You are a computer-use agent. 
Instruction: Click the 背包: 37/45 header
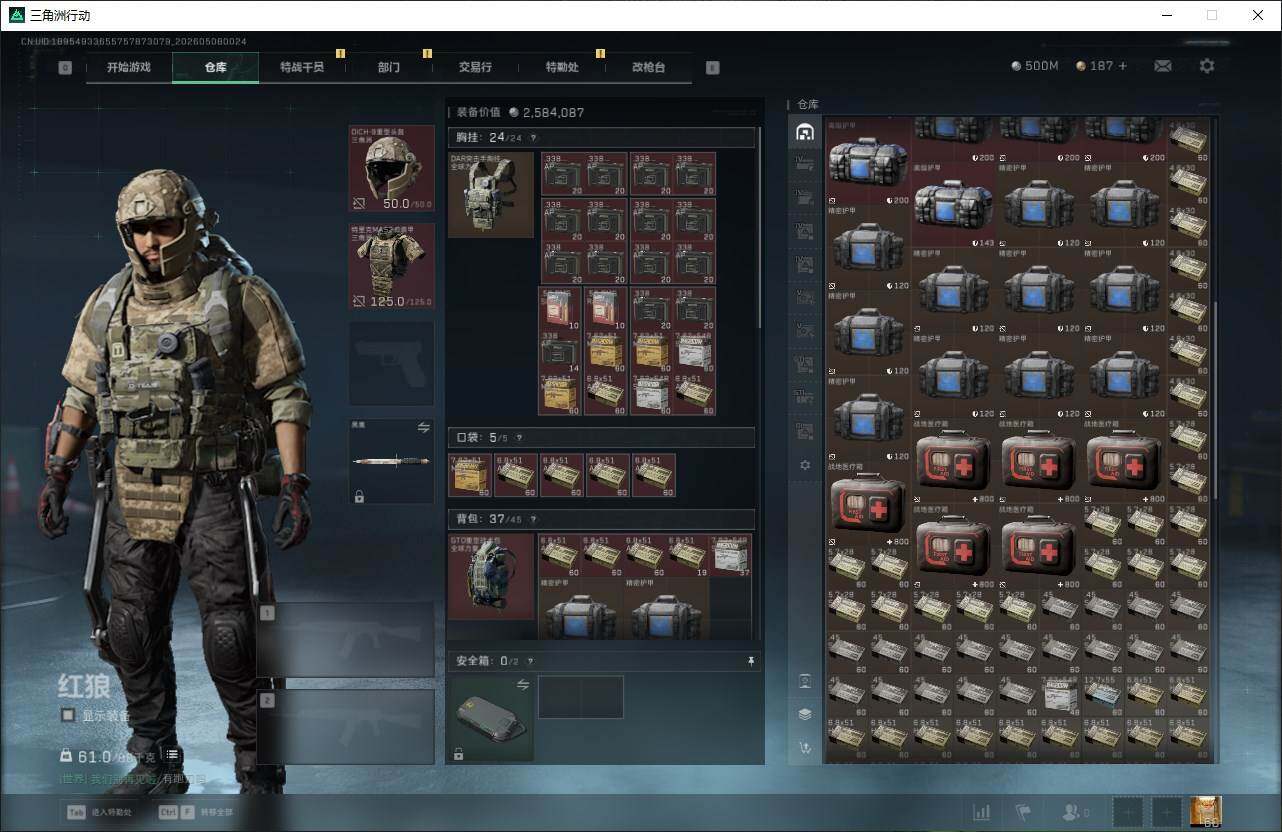point(601,520)
